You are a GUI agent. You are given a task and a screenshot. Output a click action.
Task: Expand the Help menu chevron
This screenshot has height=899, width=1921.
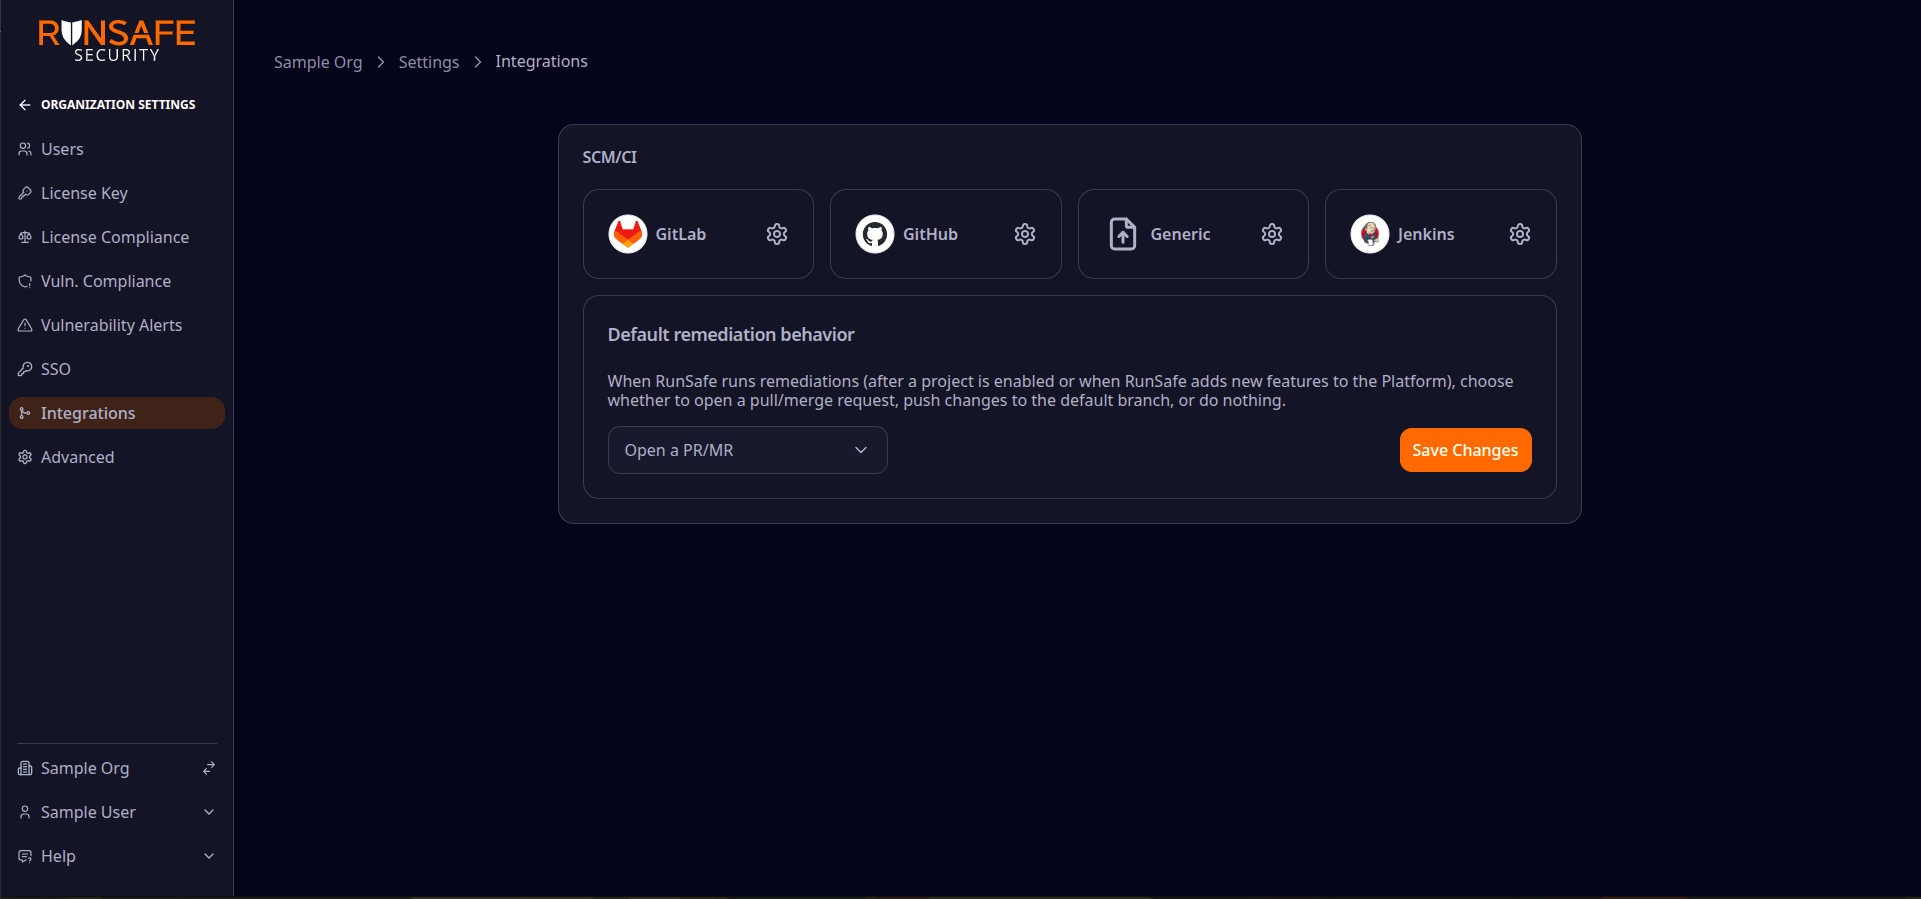(209, 856)
